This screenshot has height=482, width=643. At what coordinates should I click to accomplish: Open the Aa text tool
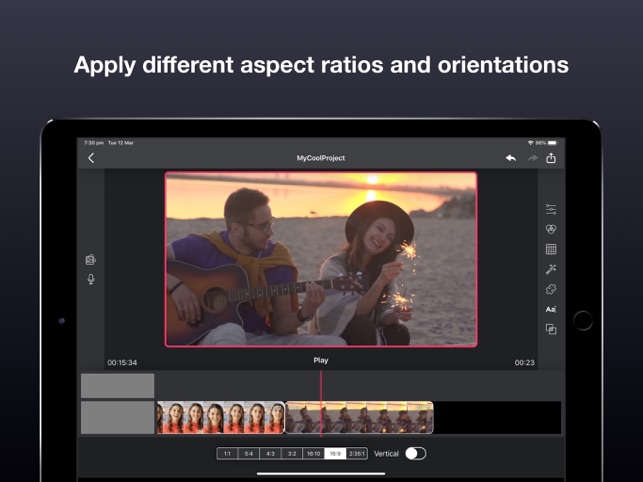551,309
